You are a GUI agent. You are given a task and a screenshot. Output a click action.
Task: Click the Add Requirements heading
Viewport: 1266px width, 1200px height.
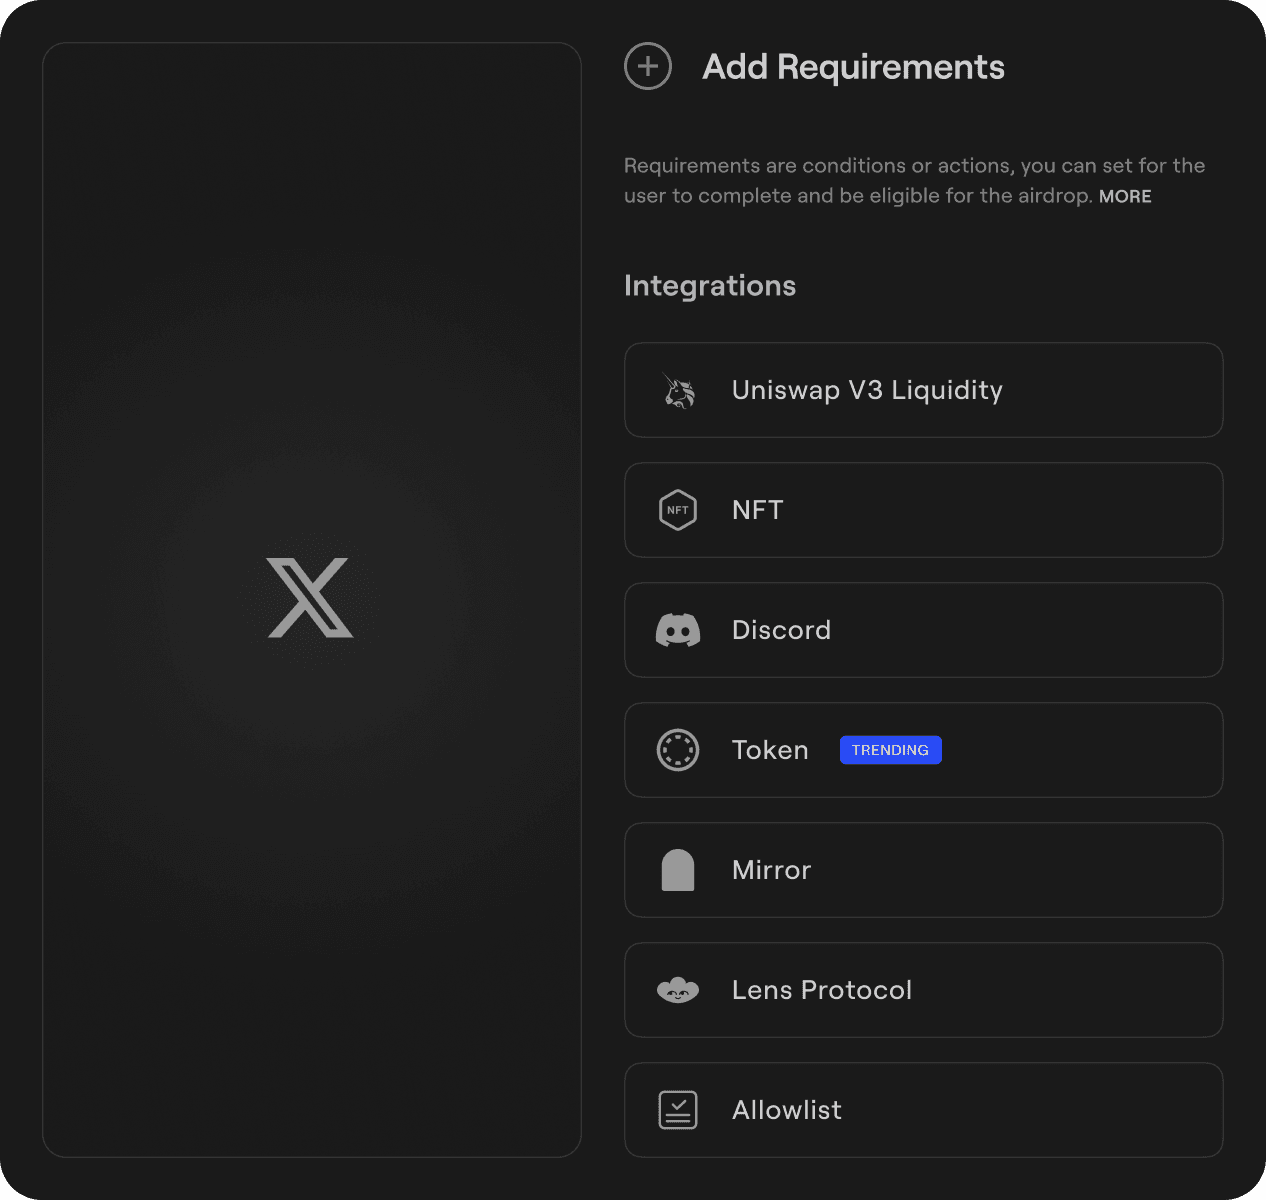tap(853, 67)
